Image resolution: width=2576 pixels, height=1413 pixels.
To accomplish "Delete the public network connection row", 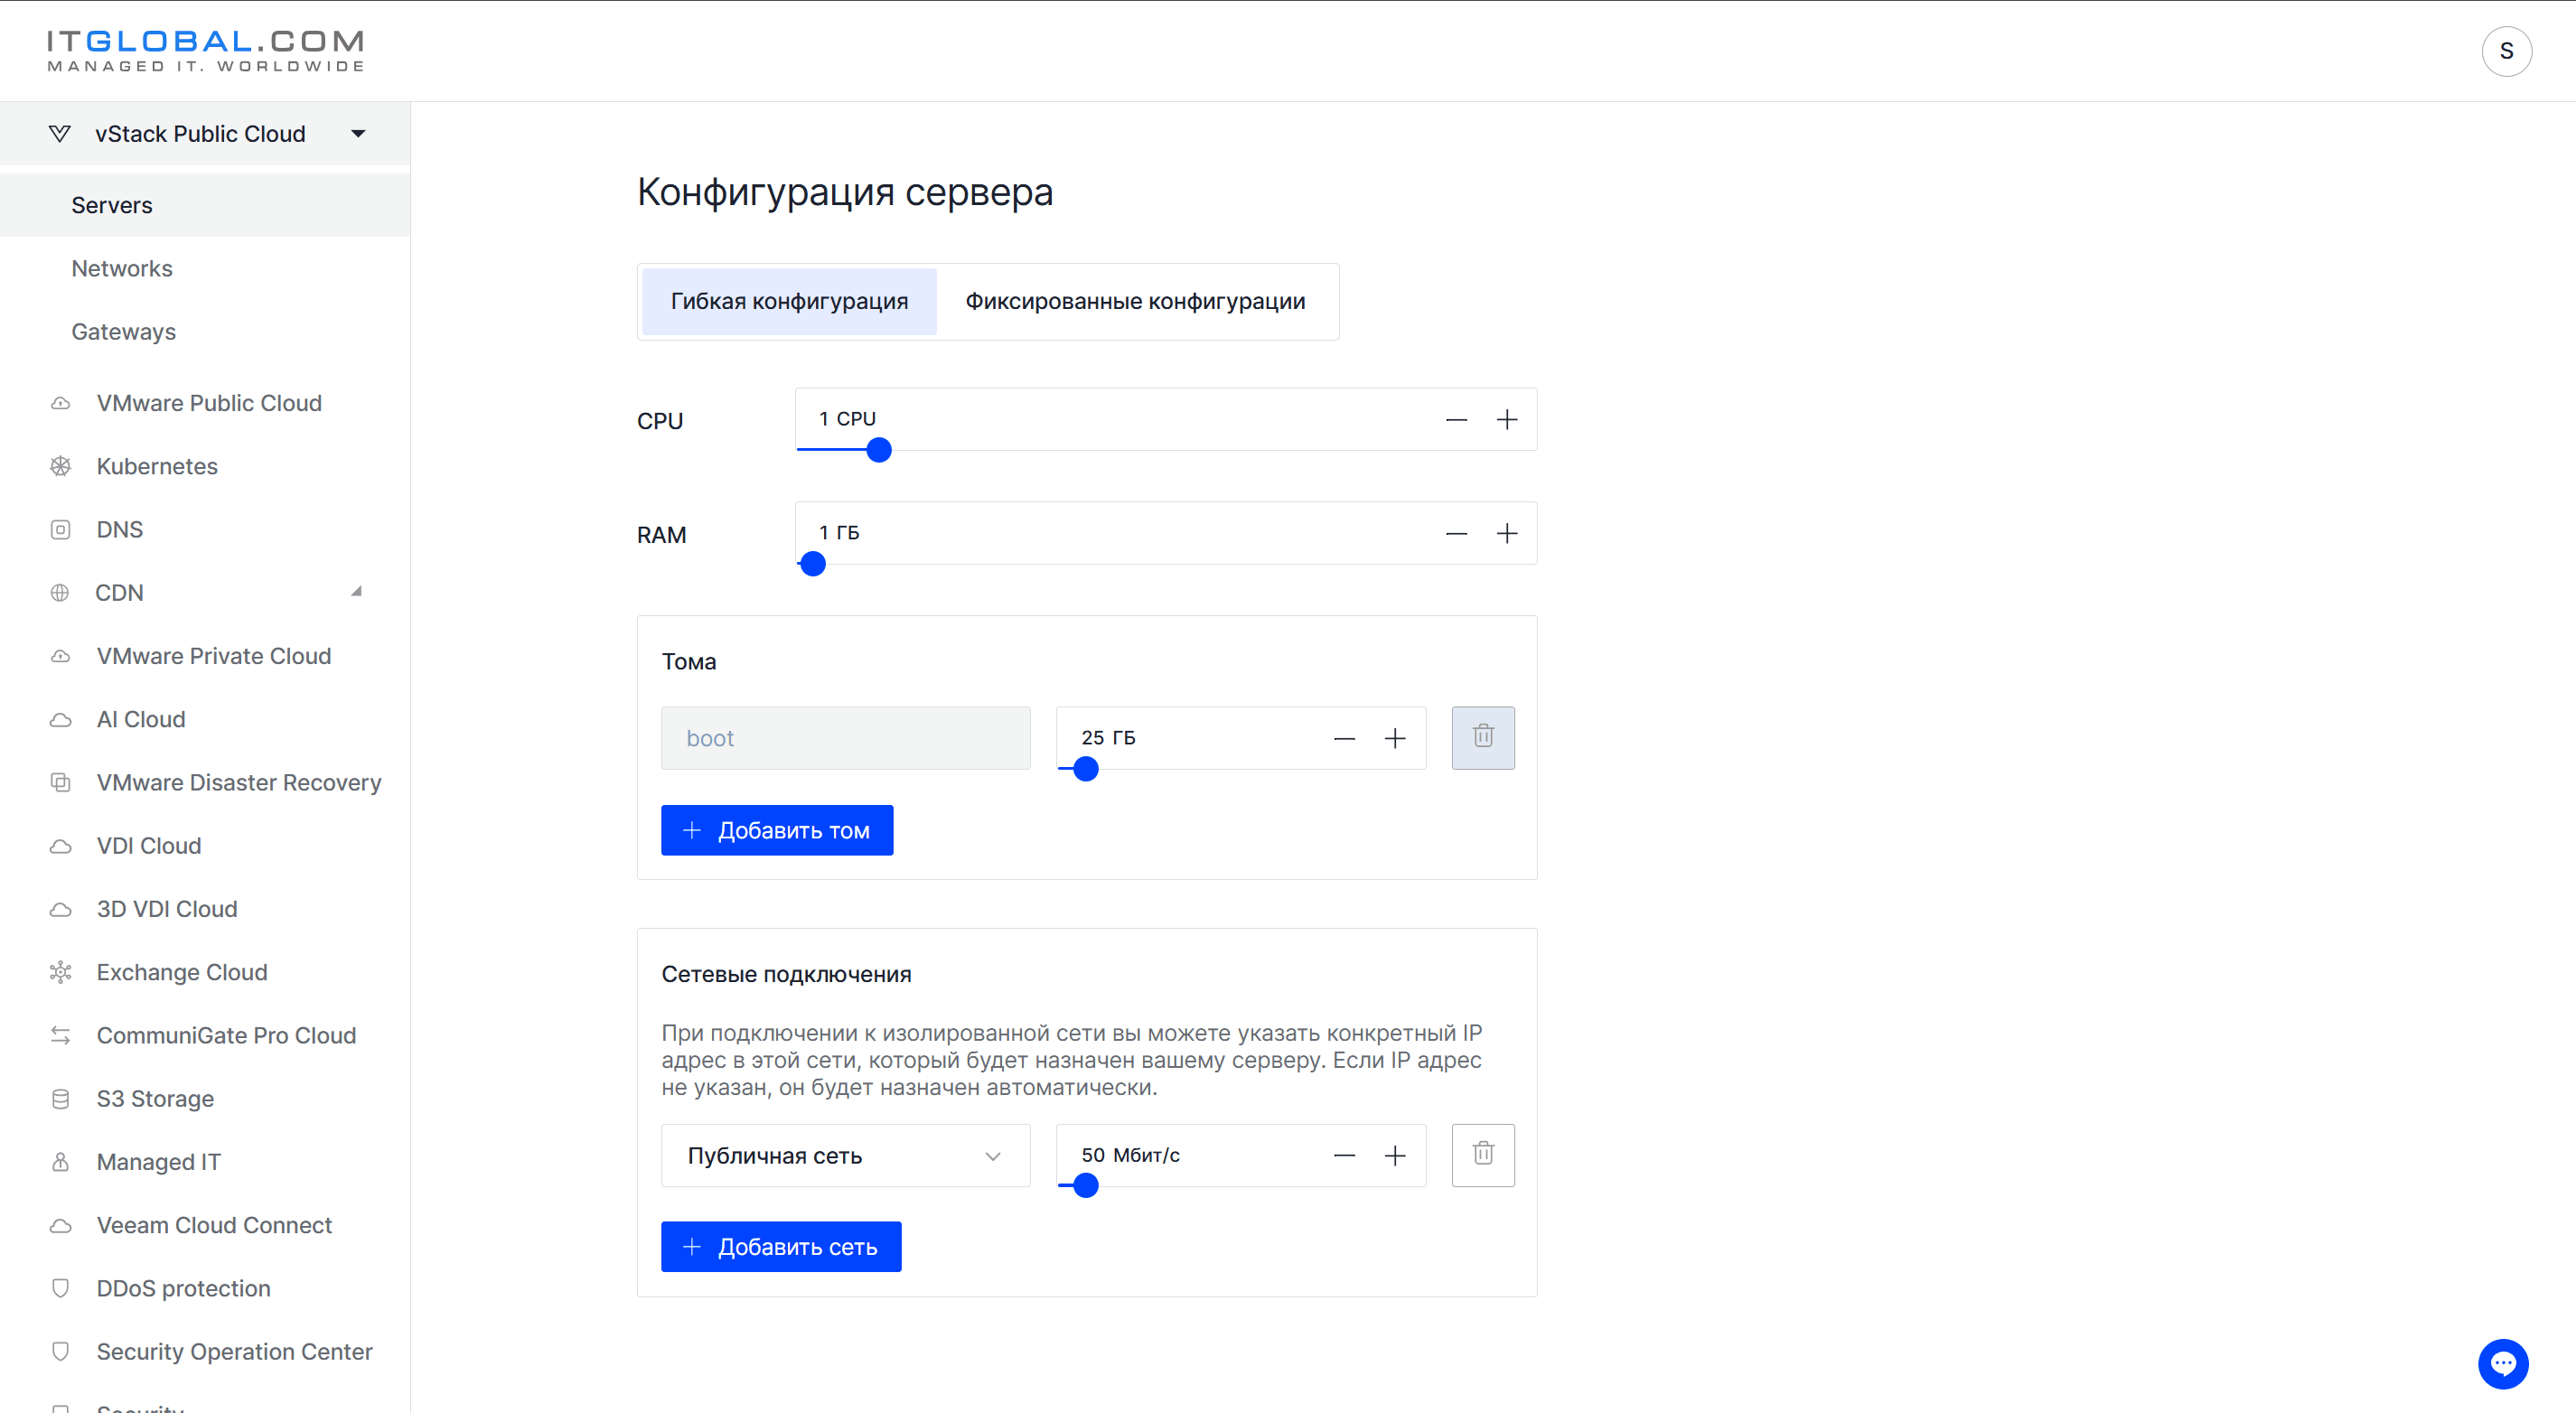I will pos(1482,1155).
